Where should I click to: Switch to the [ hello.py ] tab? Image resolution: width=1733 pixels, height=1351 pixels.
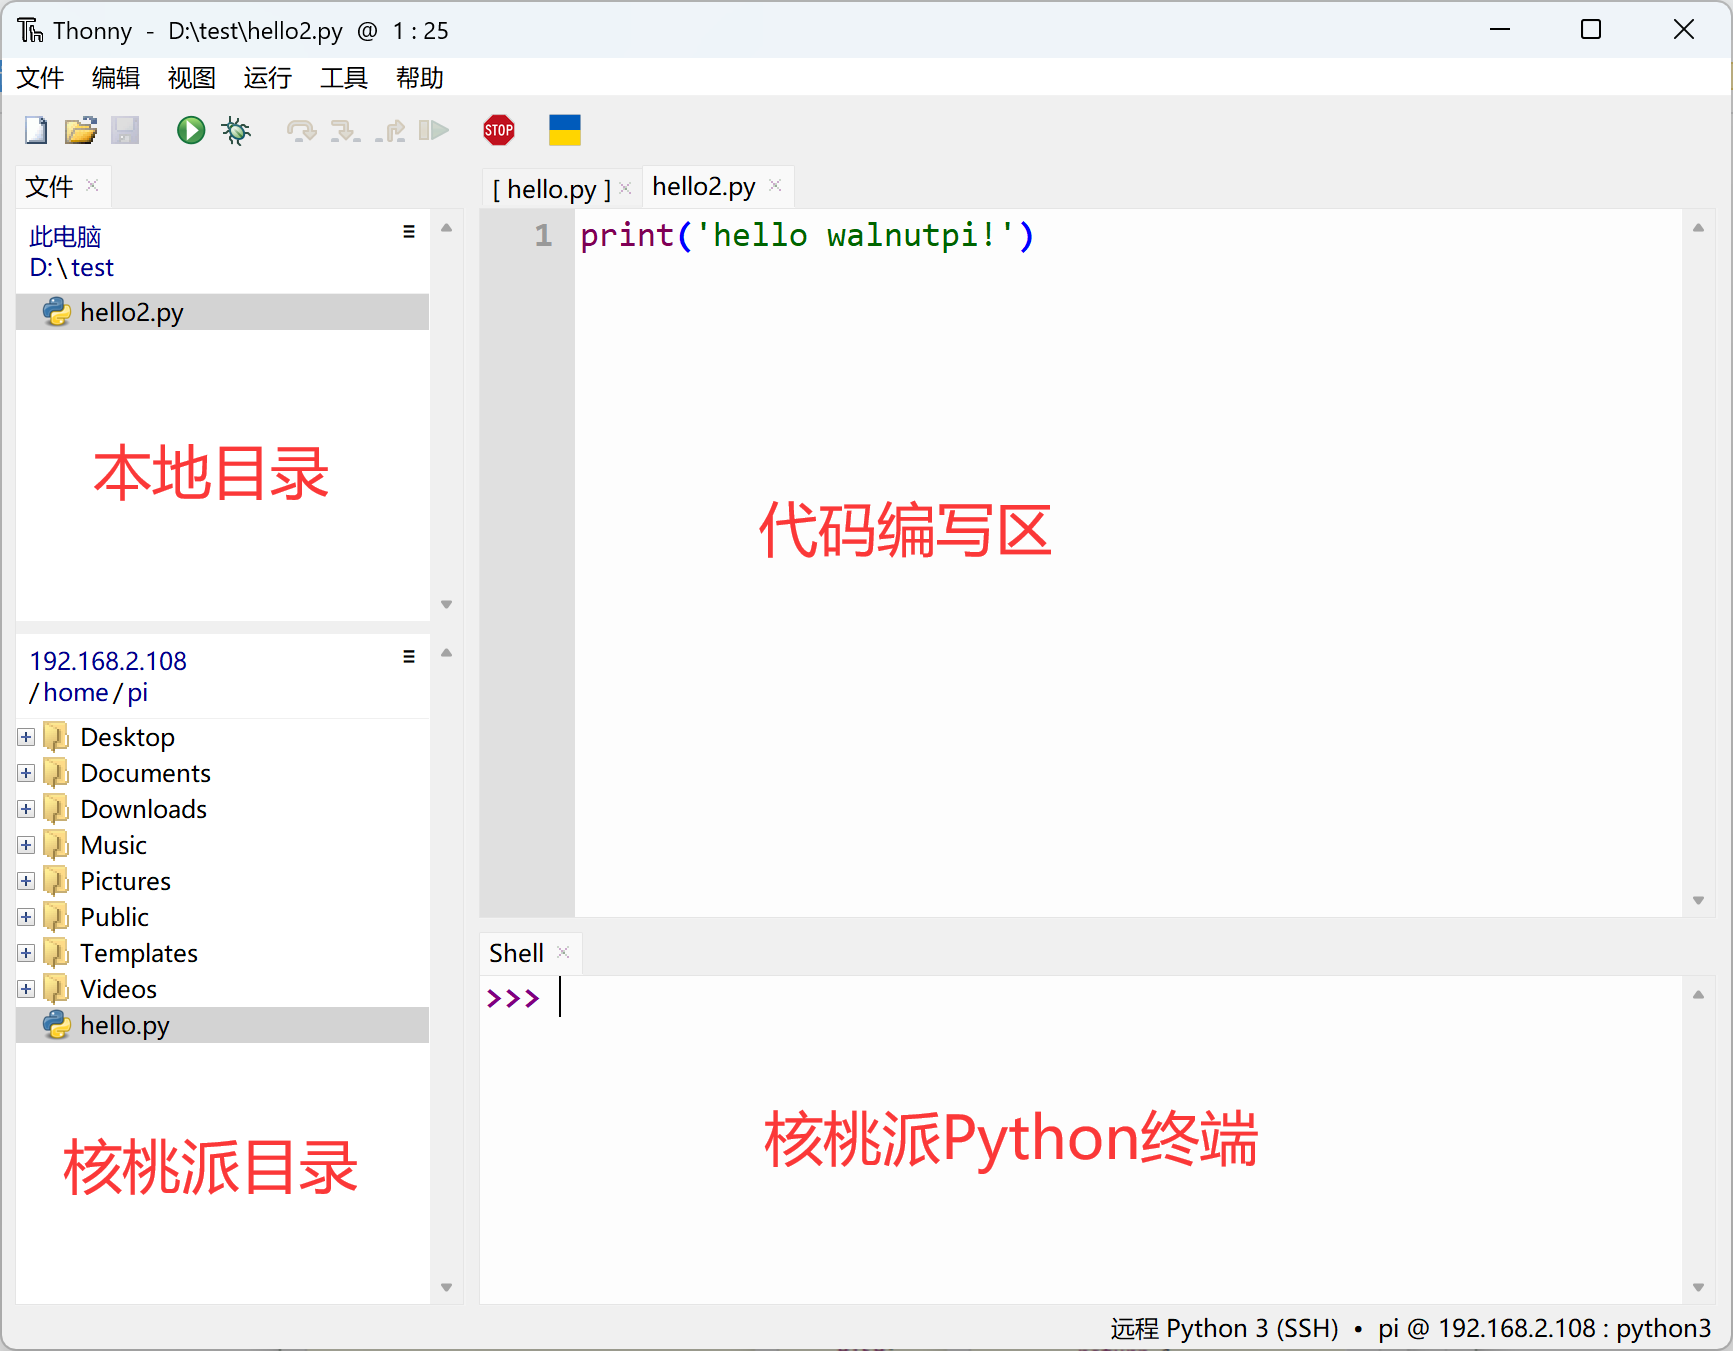pos(551,189)
